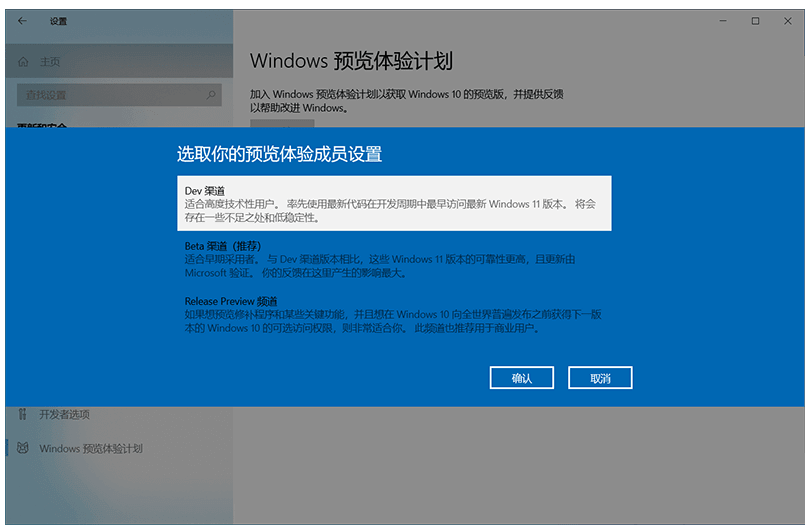Open 开发者选项 text in the sidebar

pos(64,415)
